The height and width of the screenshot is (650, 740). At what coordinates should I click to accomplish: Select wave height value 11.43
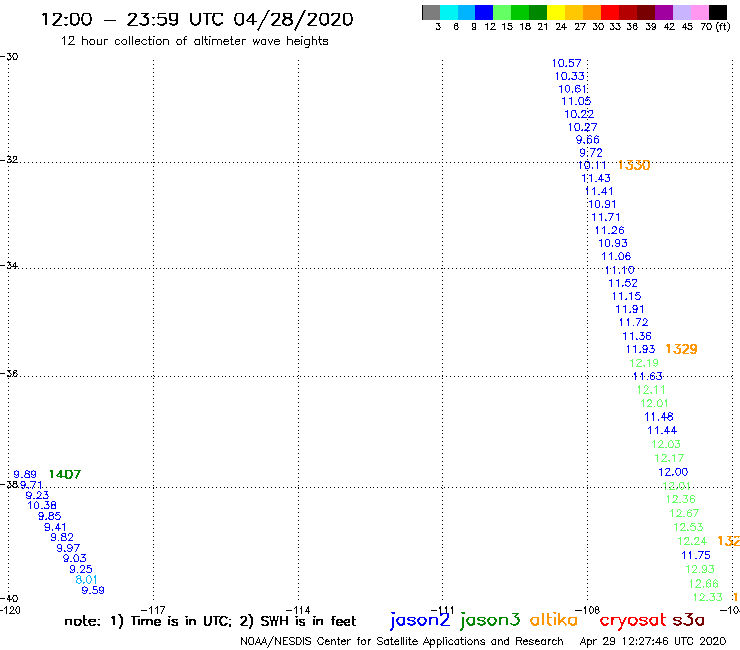(596, 178)
